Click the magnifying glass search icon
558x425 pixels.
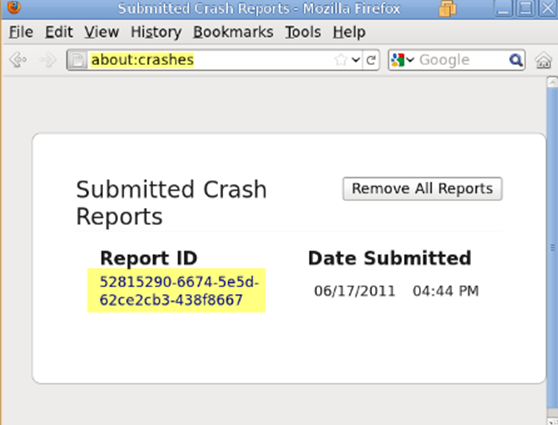tap(516, 60)
